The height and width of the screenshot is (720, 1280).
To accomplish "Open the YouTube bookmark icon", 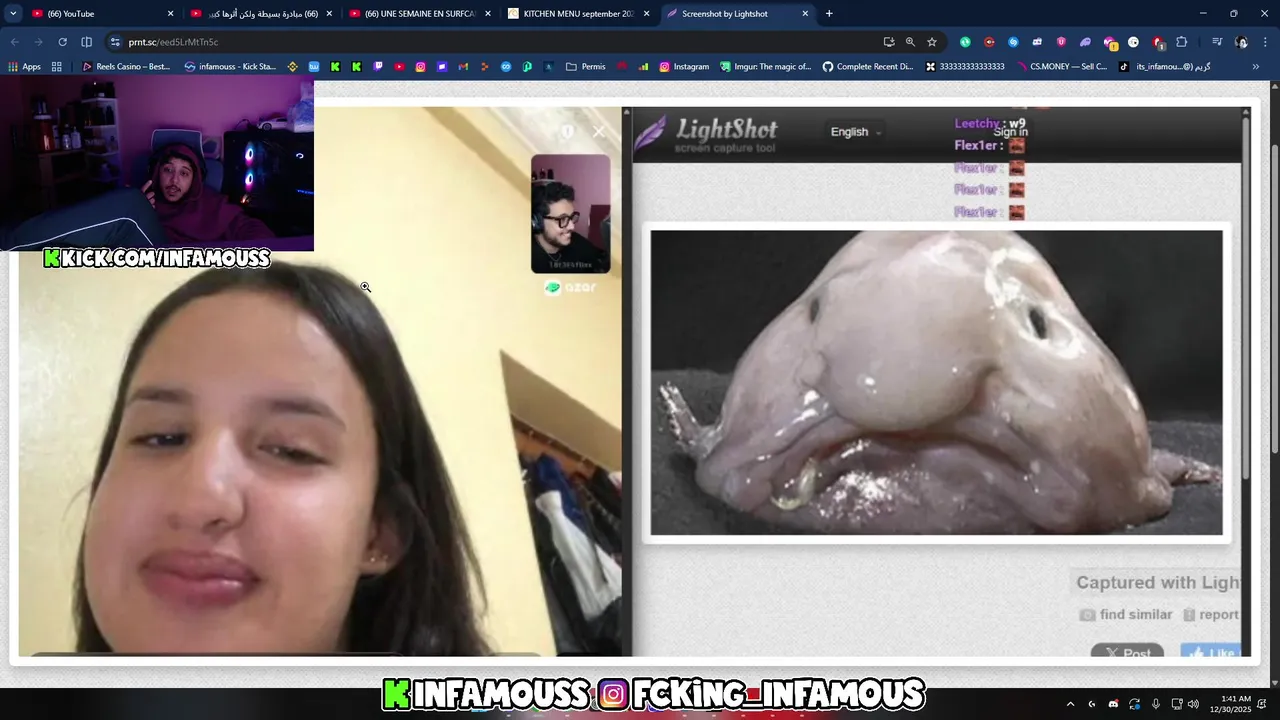I will [x=399, y=67].
